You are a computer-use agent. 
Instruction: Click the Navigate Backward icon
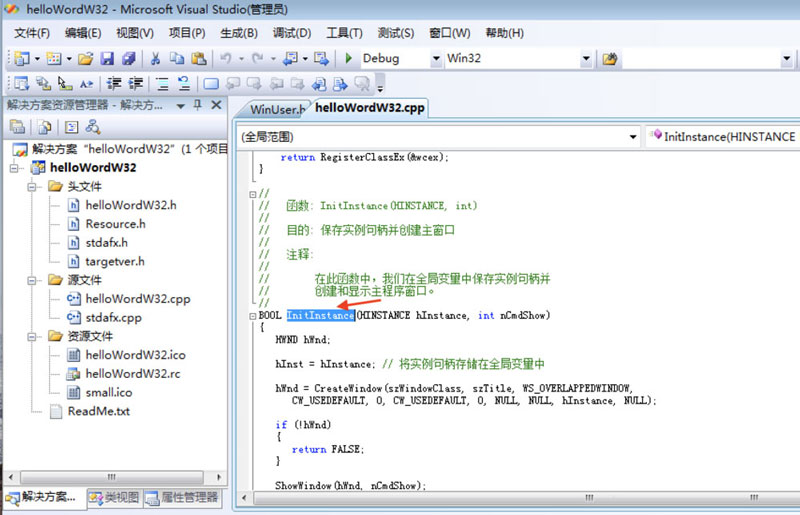pos(290,58)
